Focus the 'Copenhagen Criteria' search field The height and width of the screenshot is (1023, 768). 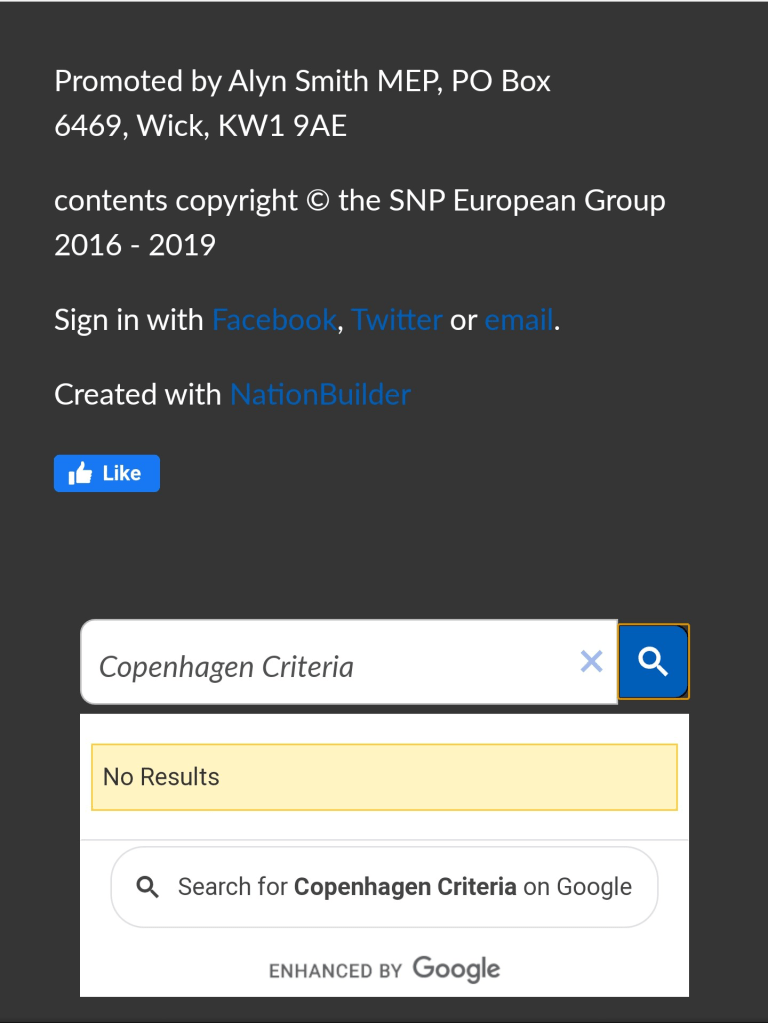pos(330,666)
